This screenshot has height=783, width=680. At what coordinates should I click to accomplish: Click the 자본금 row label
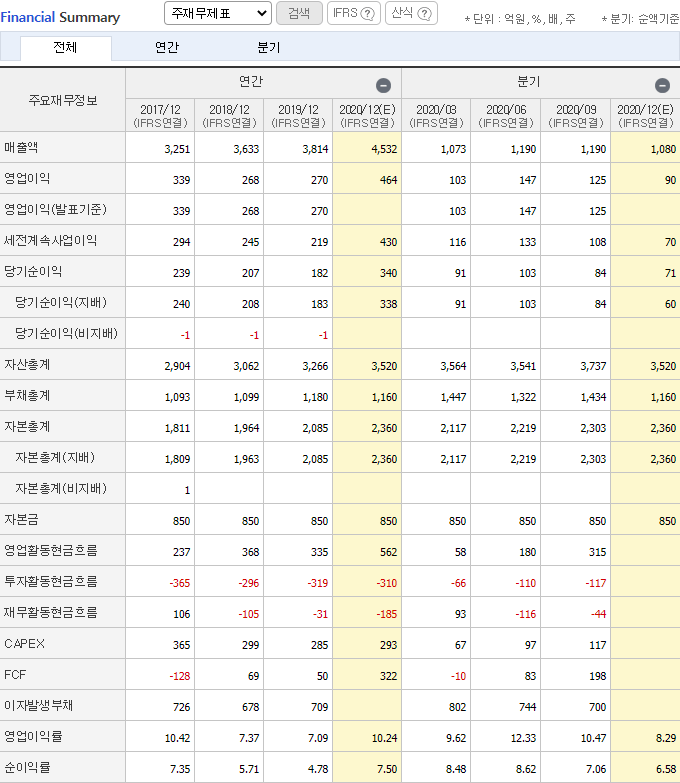(21, 520)
